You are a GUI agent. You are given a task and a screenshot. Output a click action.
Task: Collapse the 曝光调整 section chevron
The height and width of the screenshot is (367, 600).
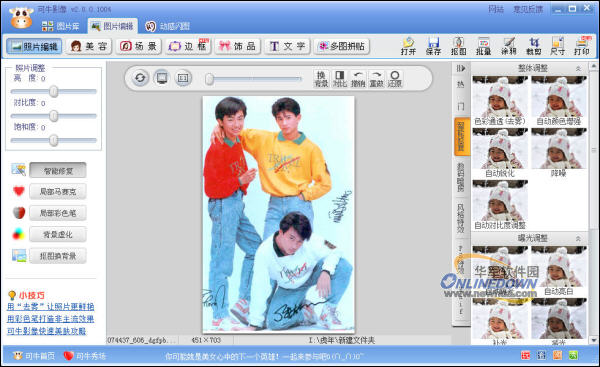point(578,238)
